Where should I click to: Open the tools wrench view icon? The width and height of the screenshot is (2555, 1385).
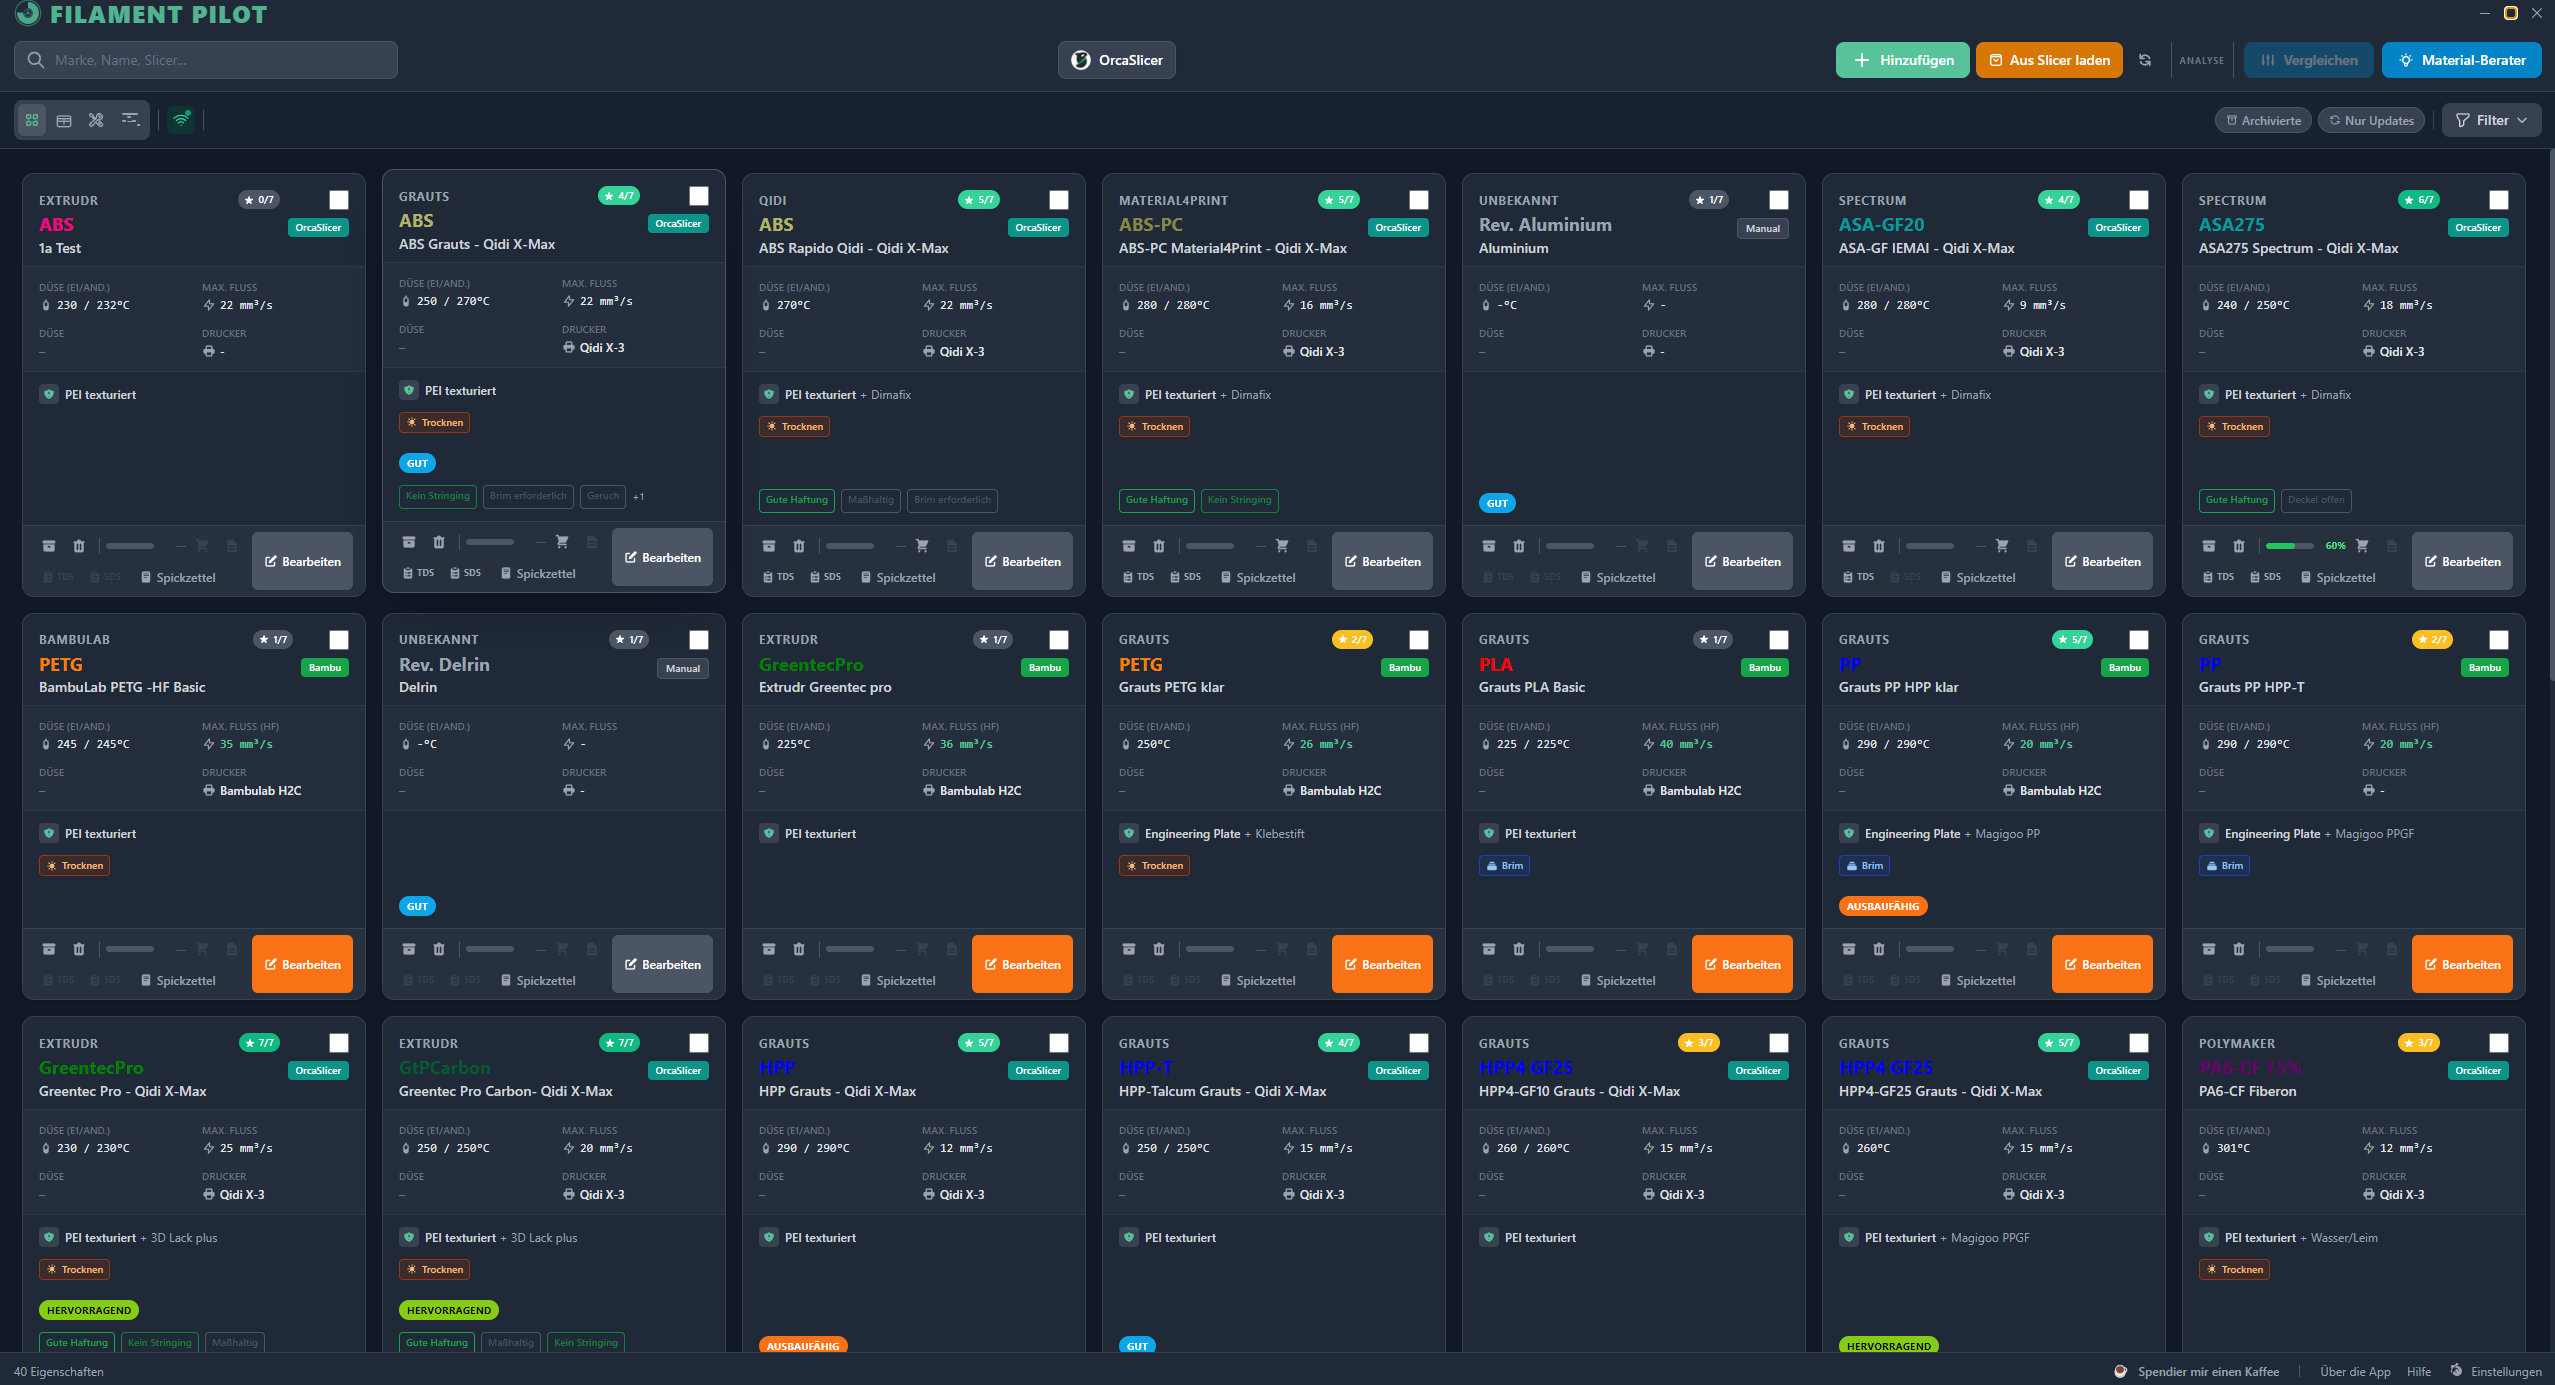96,120
